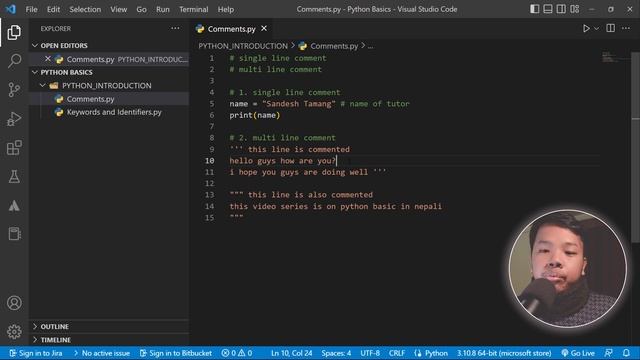Close Comments.py in Open Editors list
This screenshot has height=360, width=640.
pos(48,59)
